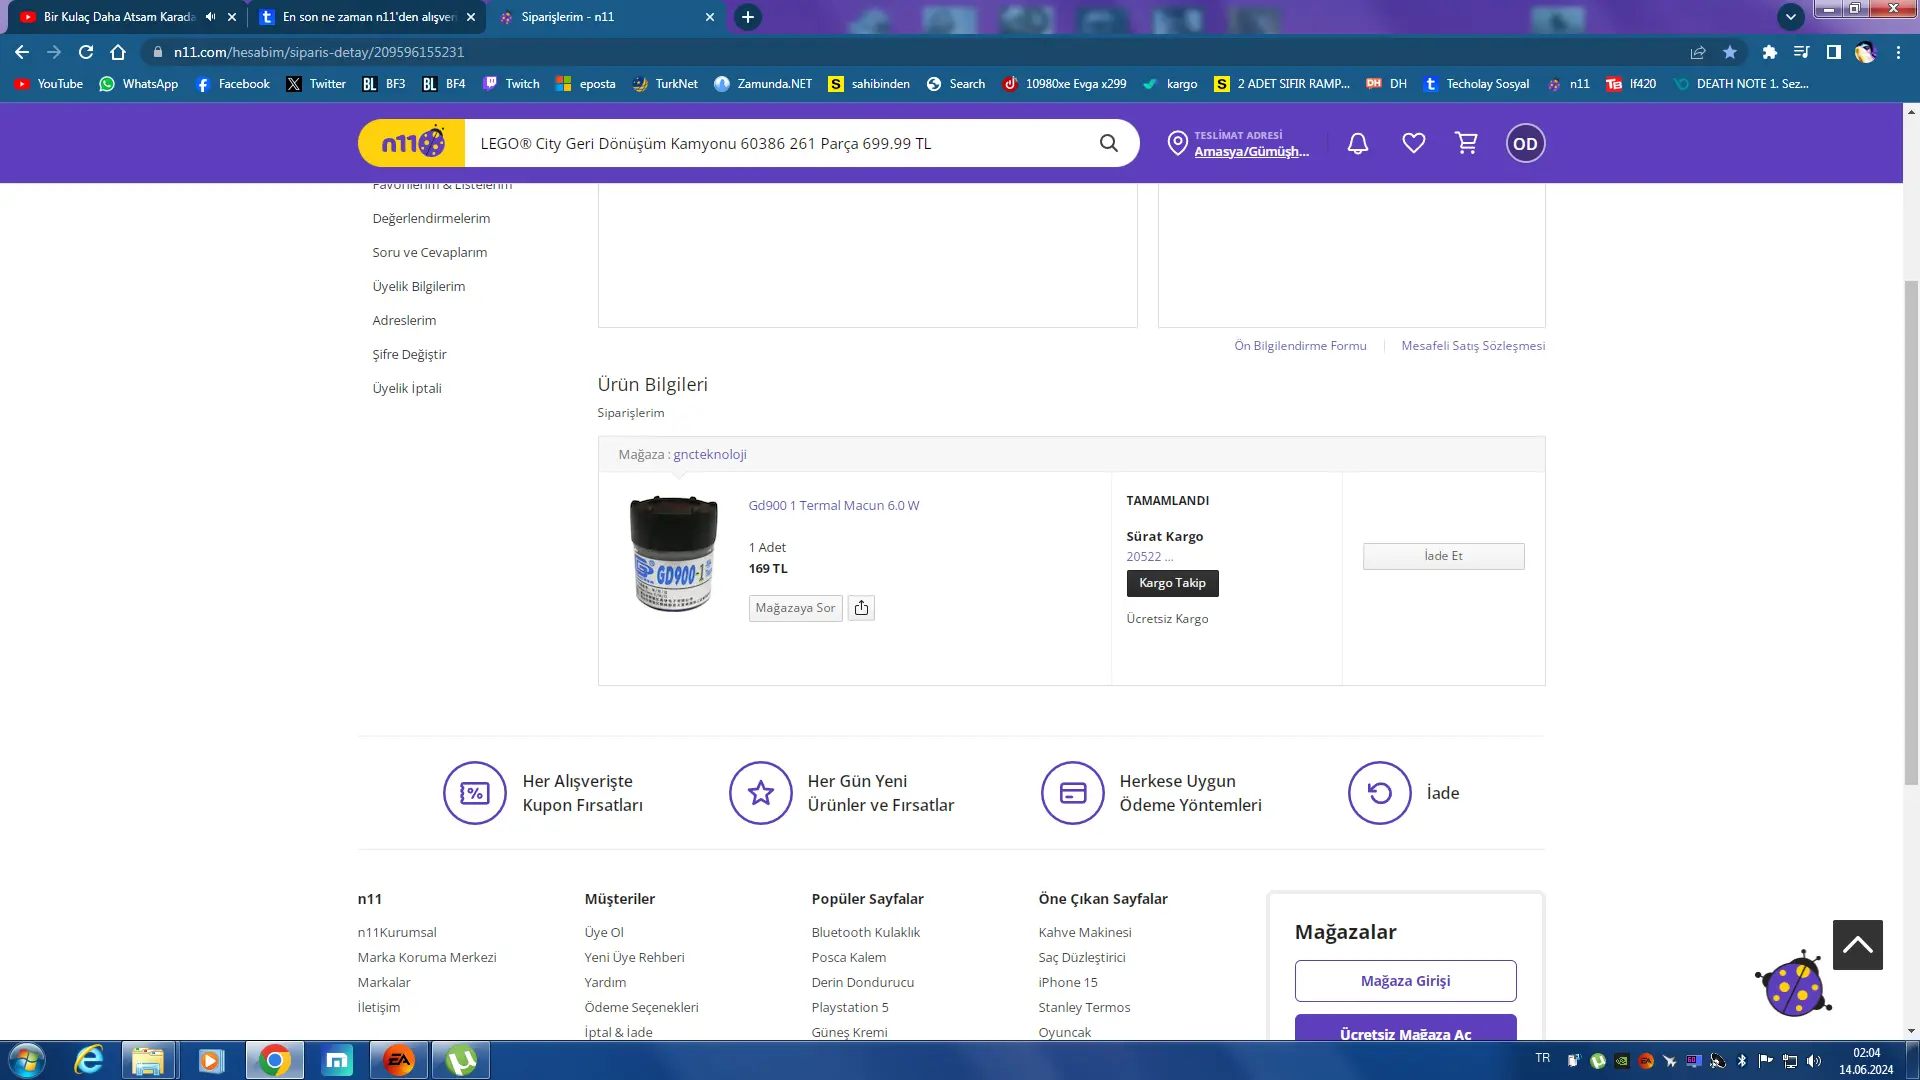
Task: Open uTorrent from taskbar
Action: (461, 1060)
